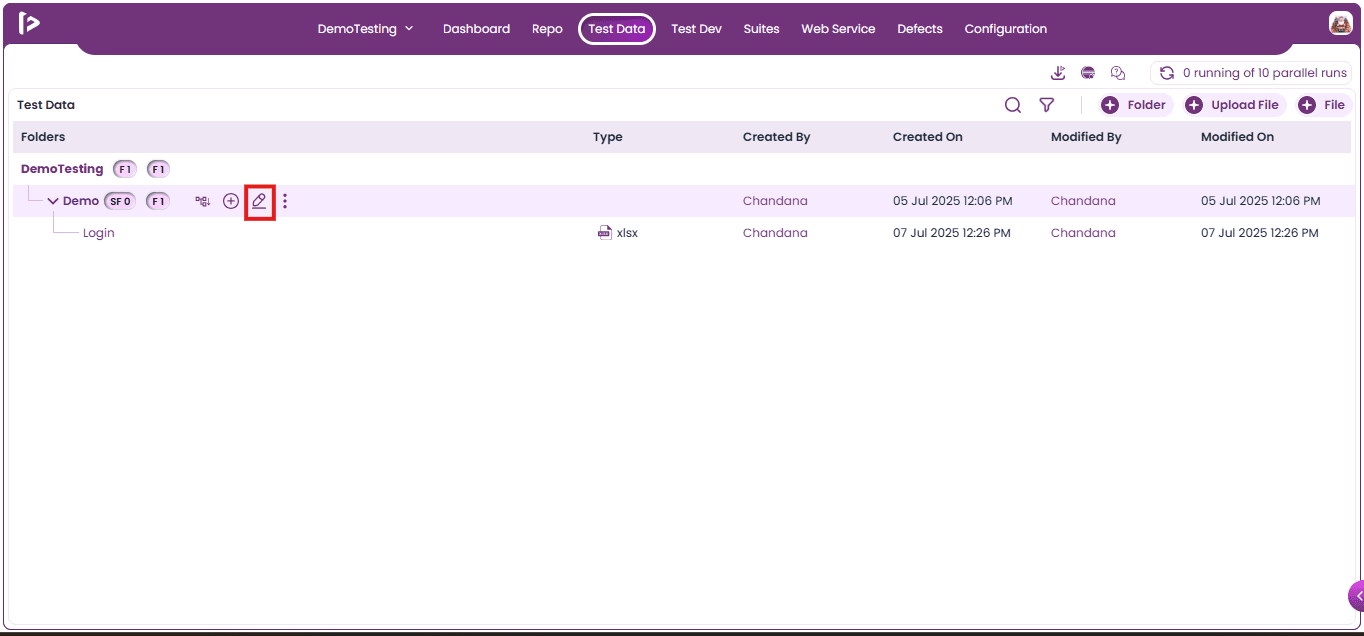1364x636 pixels.
Task: Click the pencil edit icon for Demo folder
Action: (x=259, y=201)
